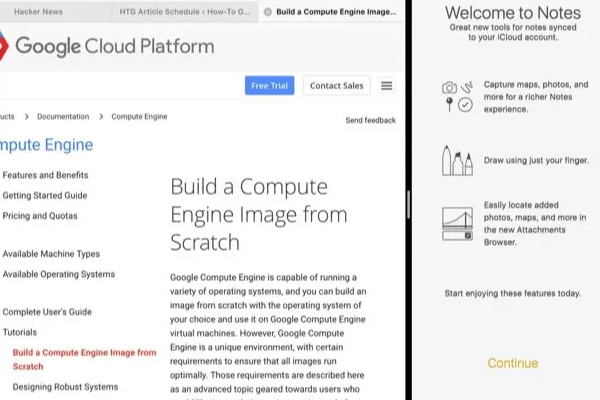
Task: Open Features and Benefits in sidebar
Action: pyautogui.click(x=45, y=175)
